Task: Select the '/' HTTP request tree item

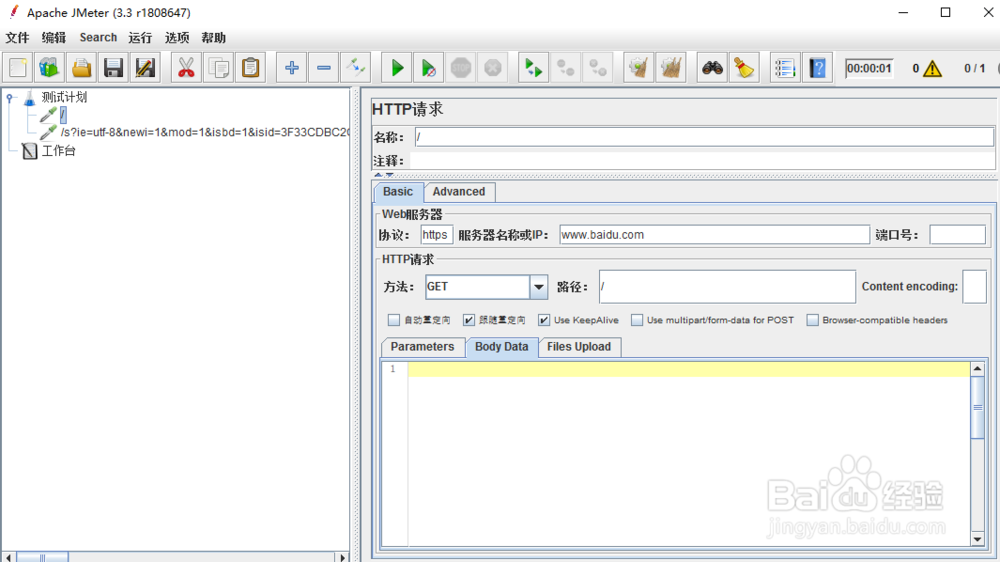Action: point(63,115)
